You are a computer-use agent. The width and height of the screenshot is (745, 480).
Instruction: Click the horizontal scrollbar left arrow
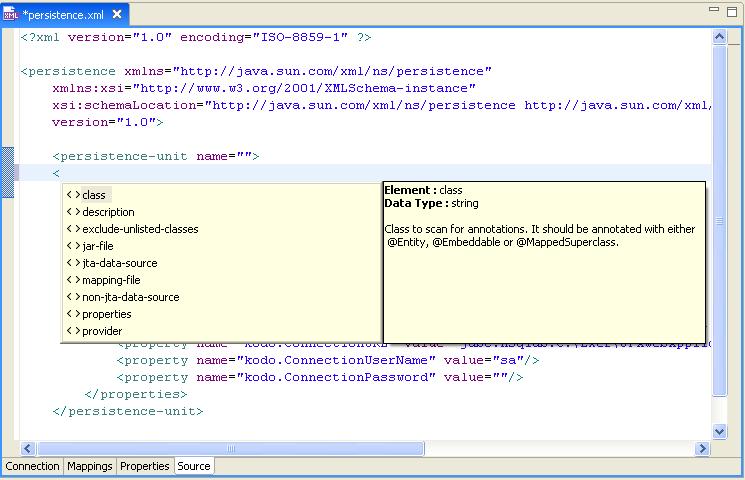click(28, 448)
